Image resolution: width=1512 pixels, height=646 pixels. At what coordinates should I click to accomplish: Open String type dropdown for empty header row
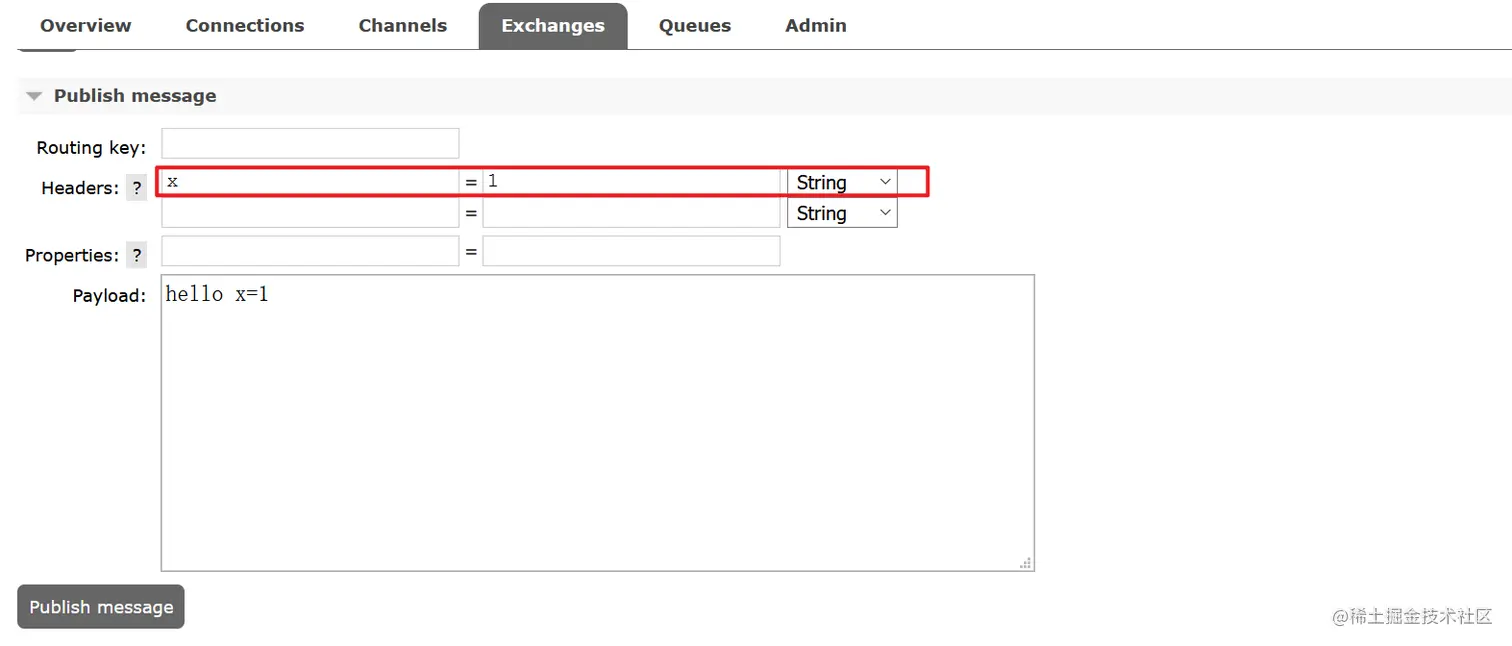click(x=842, y=213)
